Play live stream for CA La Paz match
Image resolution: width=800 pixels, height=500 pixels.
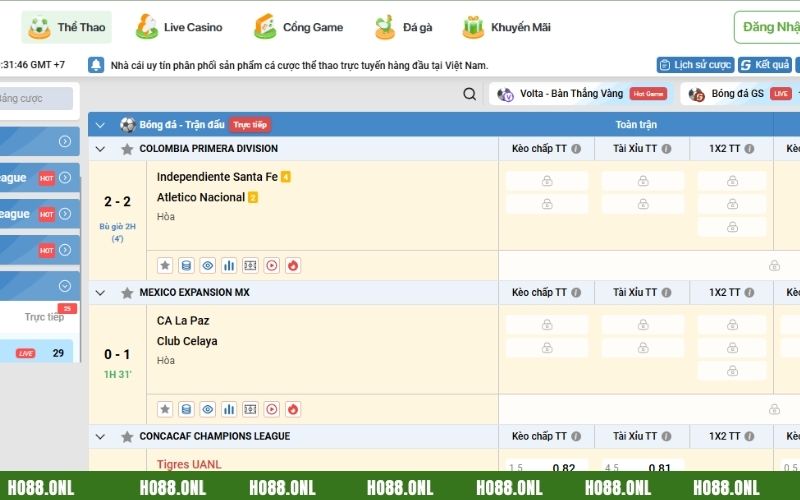pos(271,409)
